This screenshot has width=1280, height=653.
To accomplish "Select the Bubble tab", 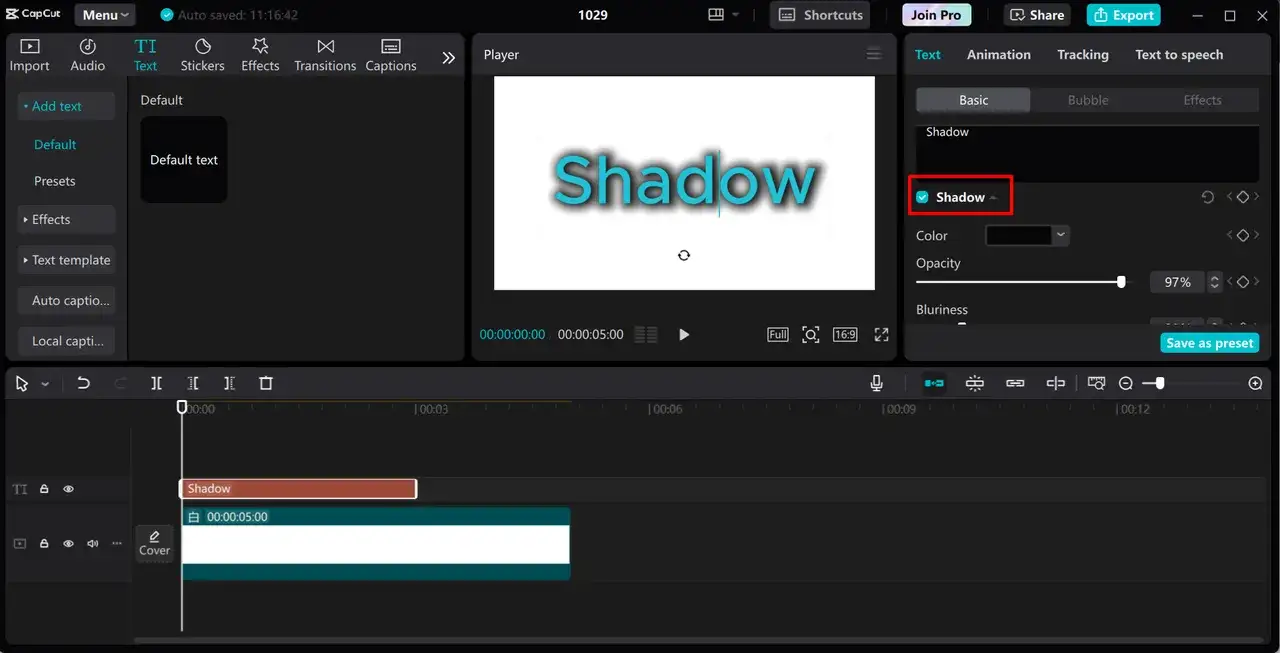I will pos(1087,100).
